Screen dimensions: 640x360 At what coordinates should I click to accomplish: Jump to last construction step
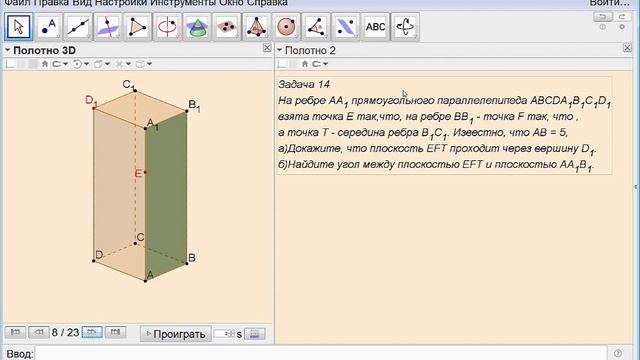tap(116, 333)
